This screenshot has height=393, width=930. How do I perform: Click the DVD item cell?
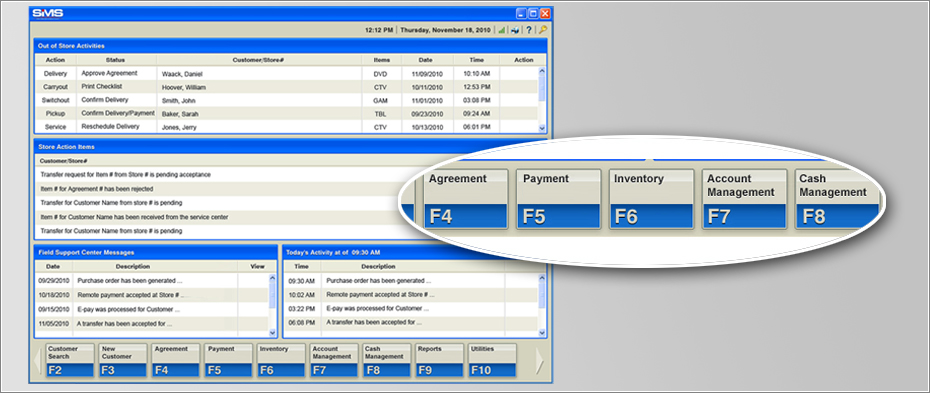380,74
